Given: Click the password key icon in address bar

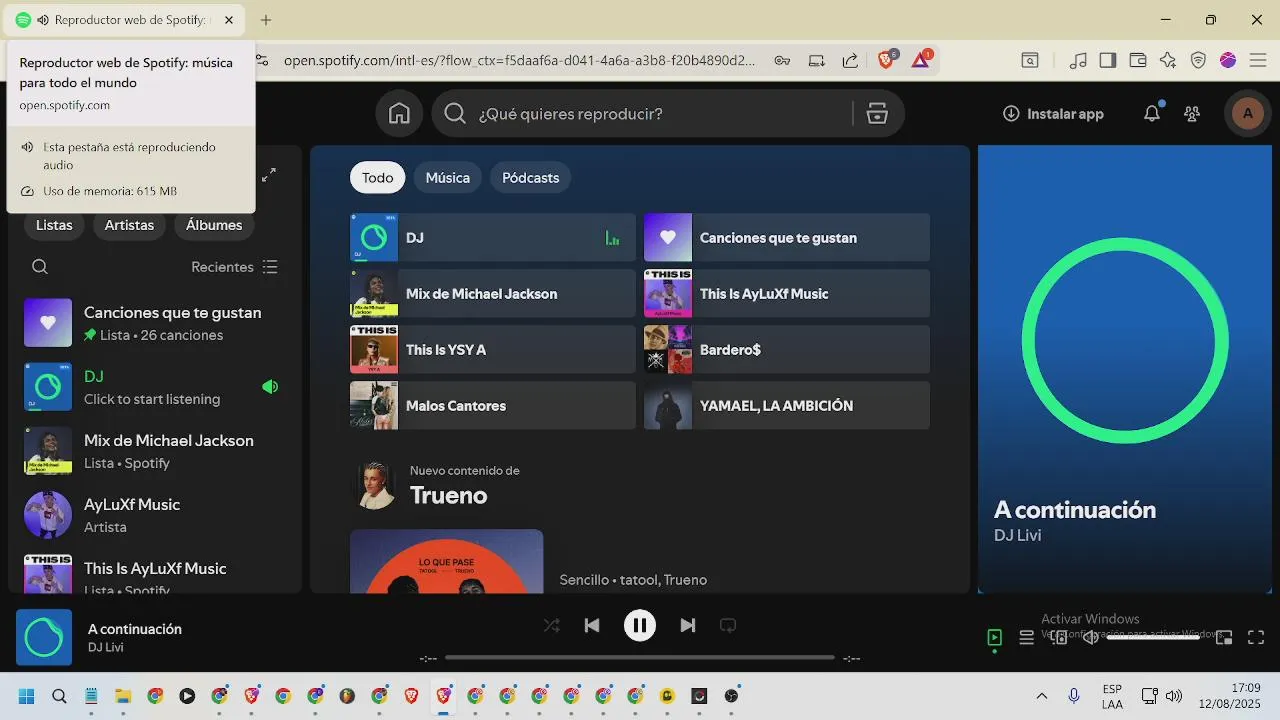Looking at the screenshot, I should point(783,60).
